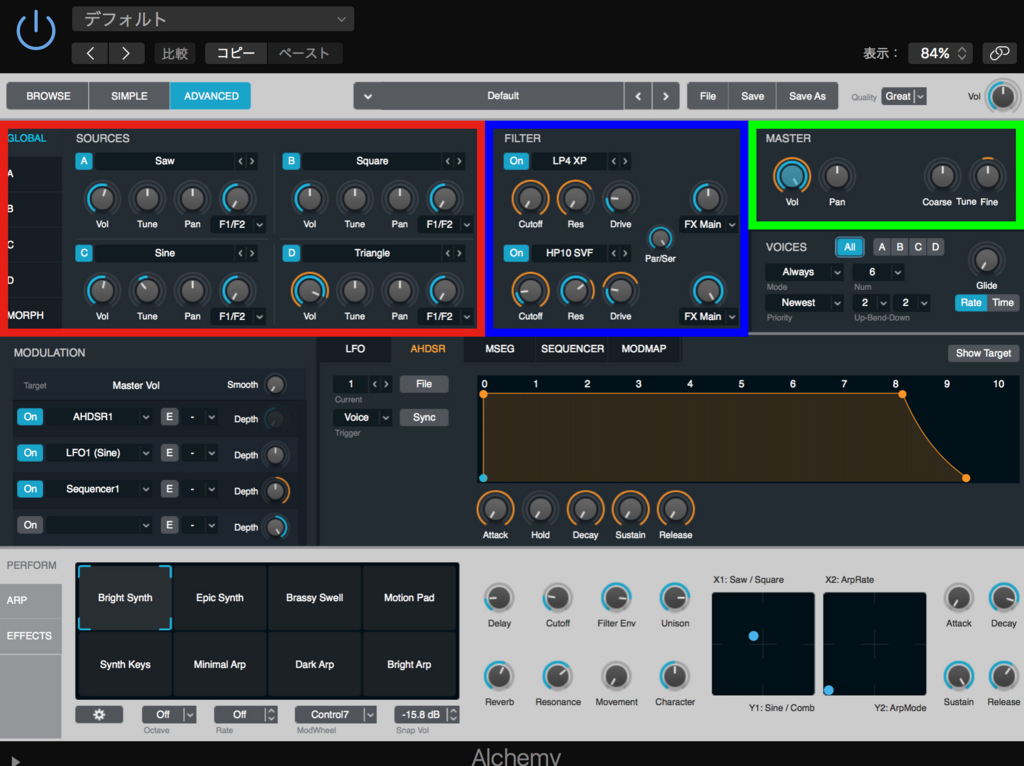The width and height of the screenshot is (1024, 766).
Task: Switch glide mode to Rate
Action: [970, 302]
